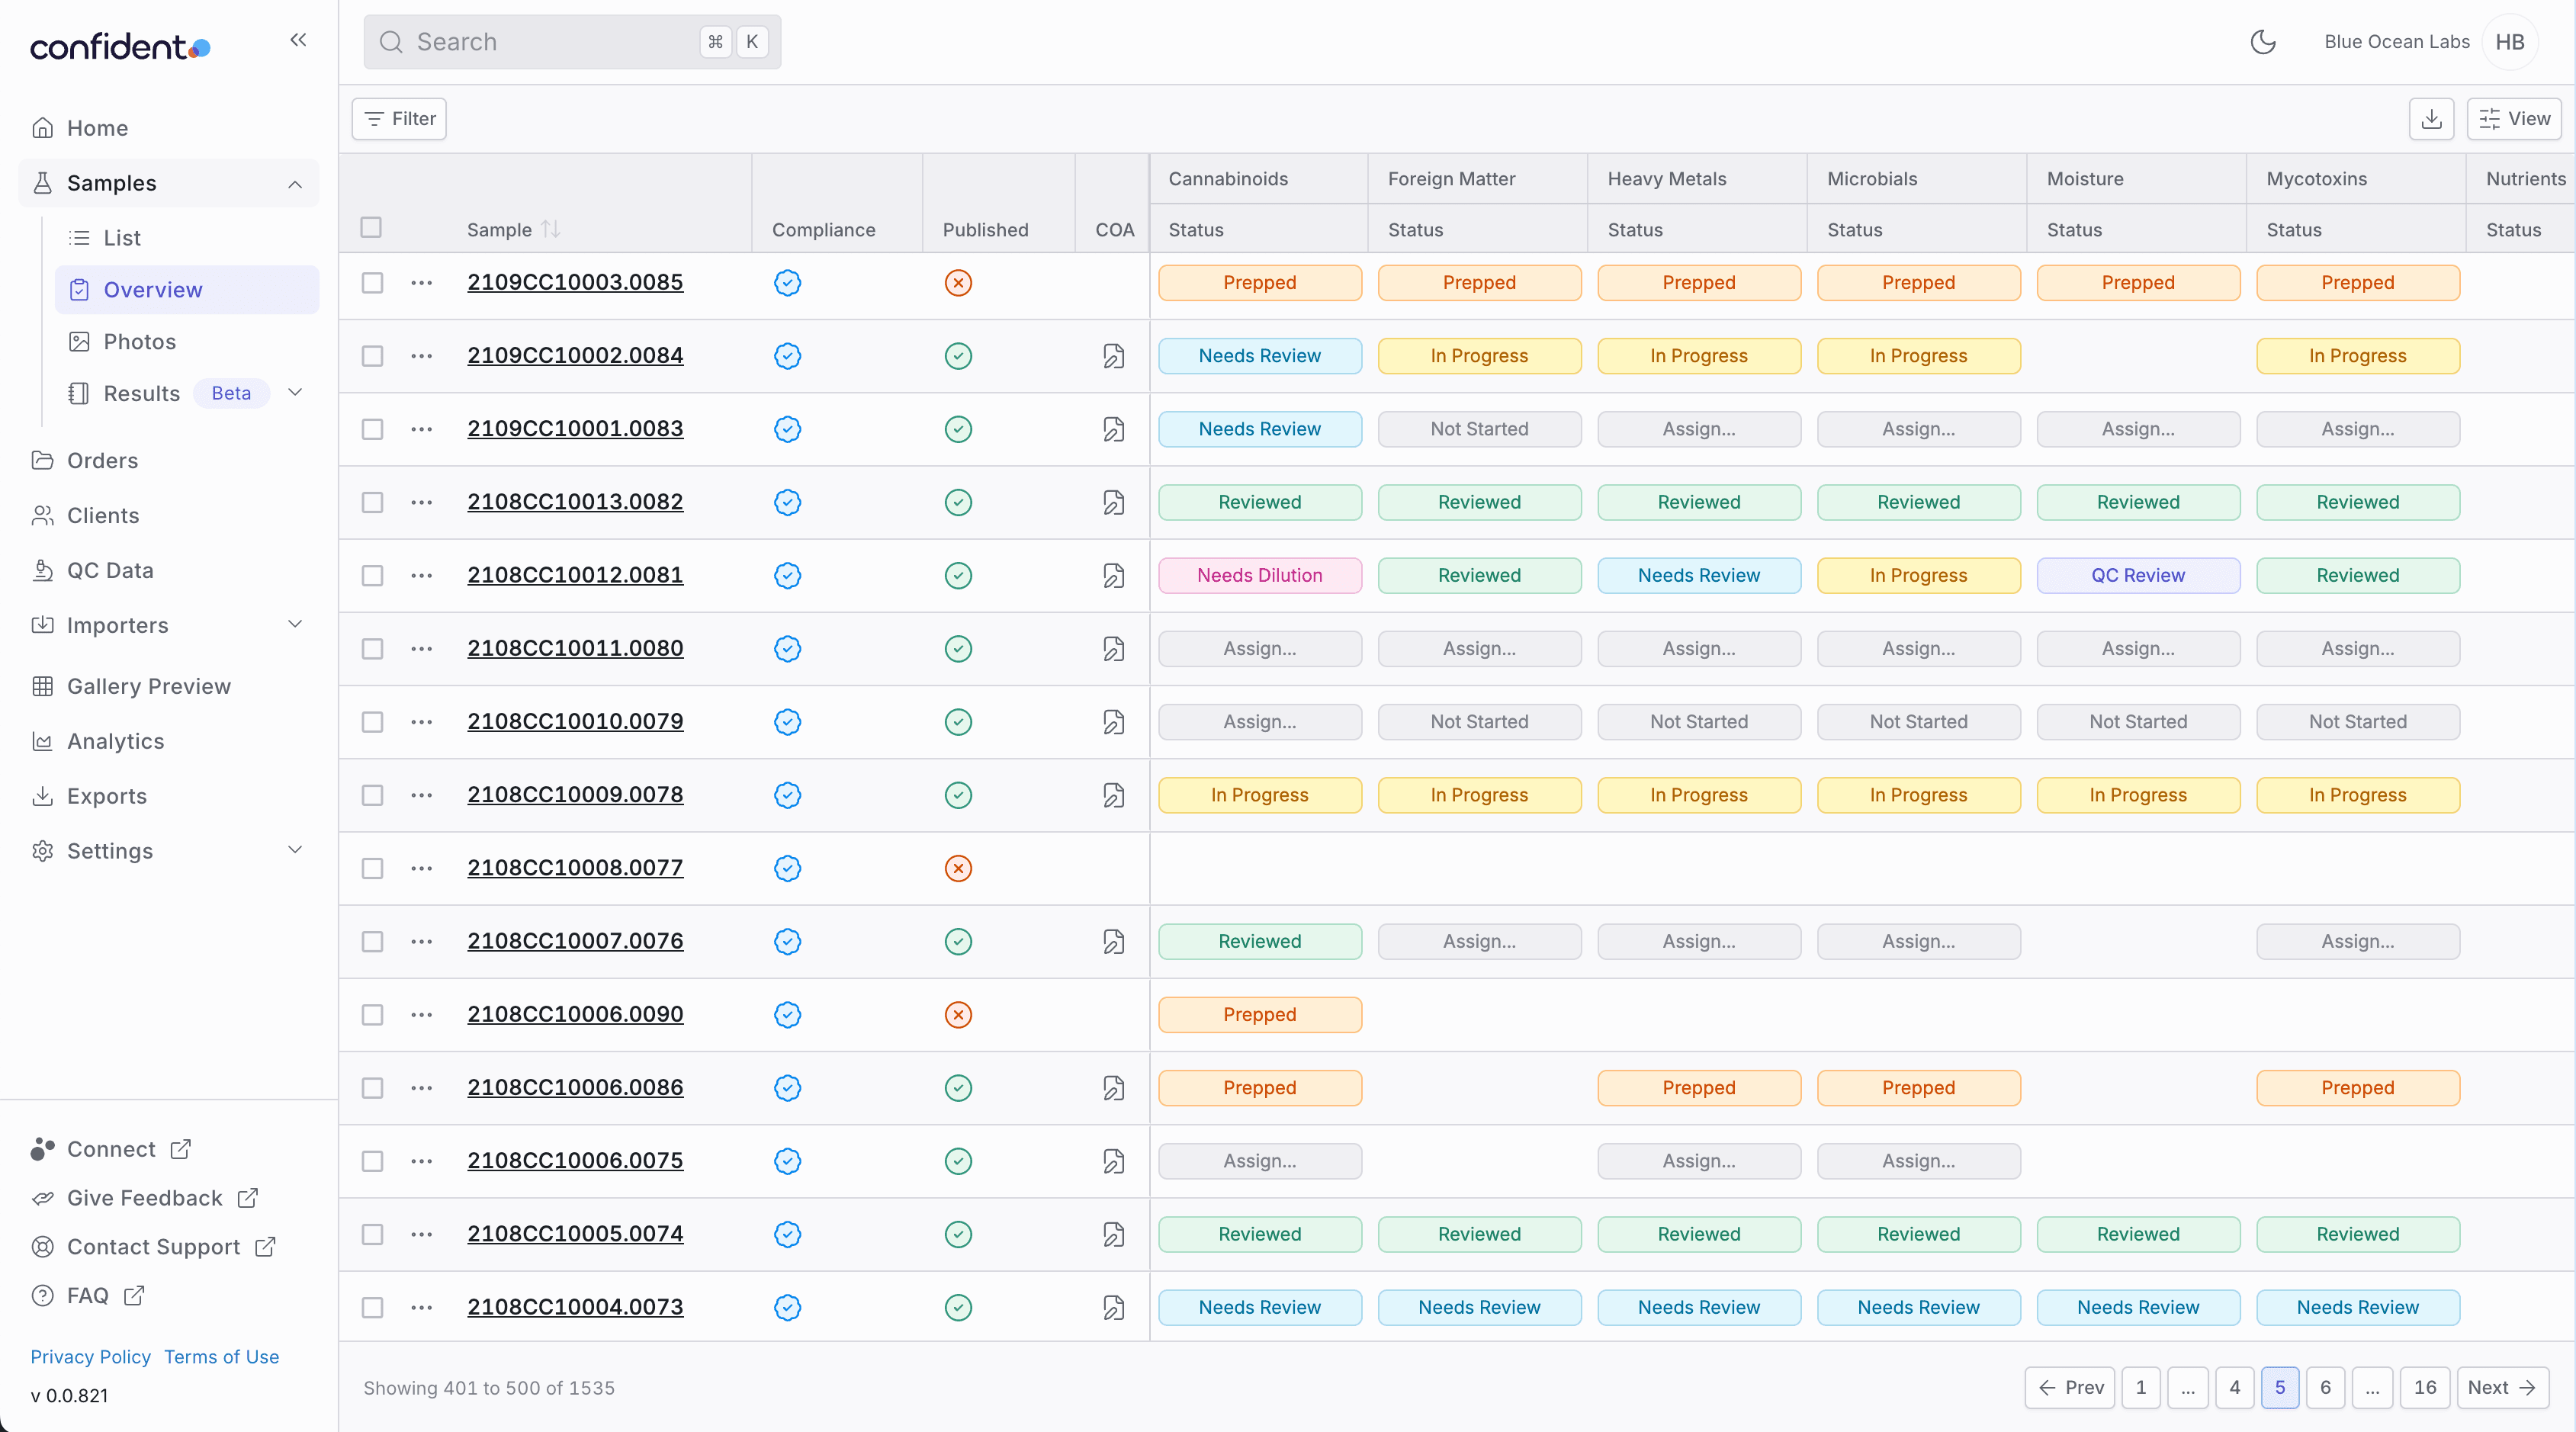This screenshot has height=1432, width=2576.
Task: Click published checkmark for 2108CC10011.0080
Action: pos(958,649)
